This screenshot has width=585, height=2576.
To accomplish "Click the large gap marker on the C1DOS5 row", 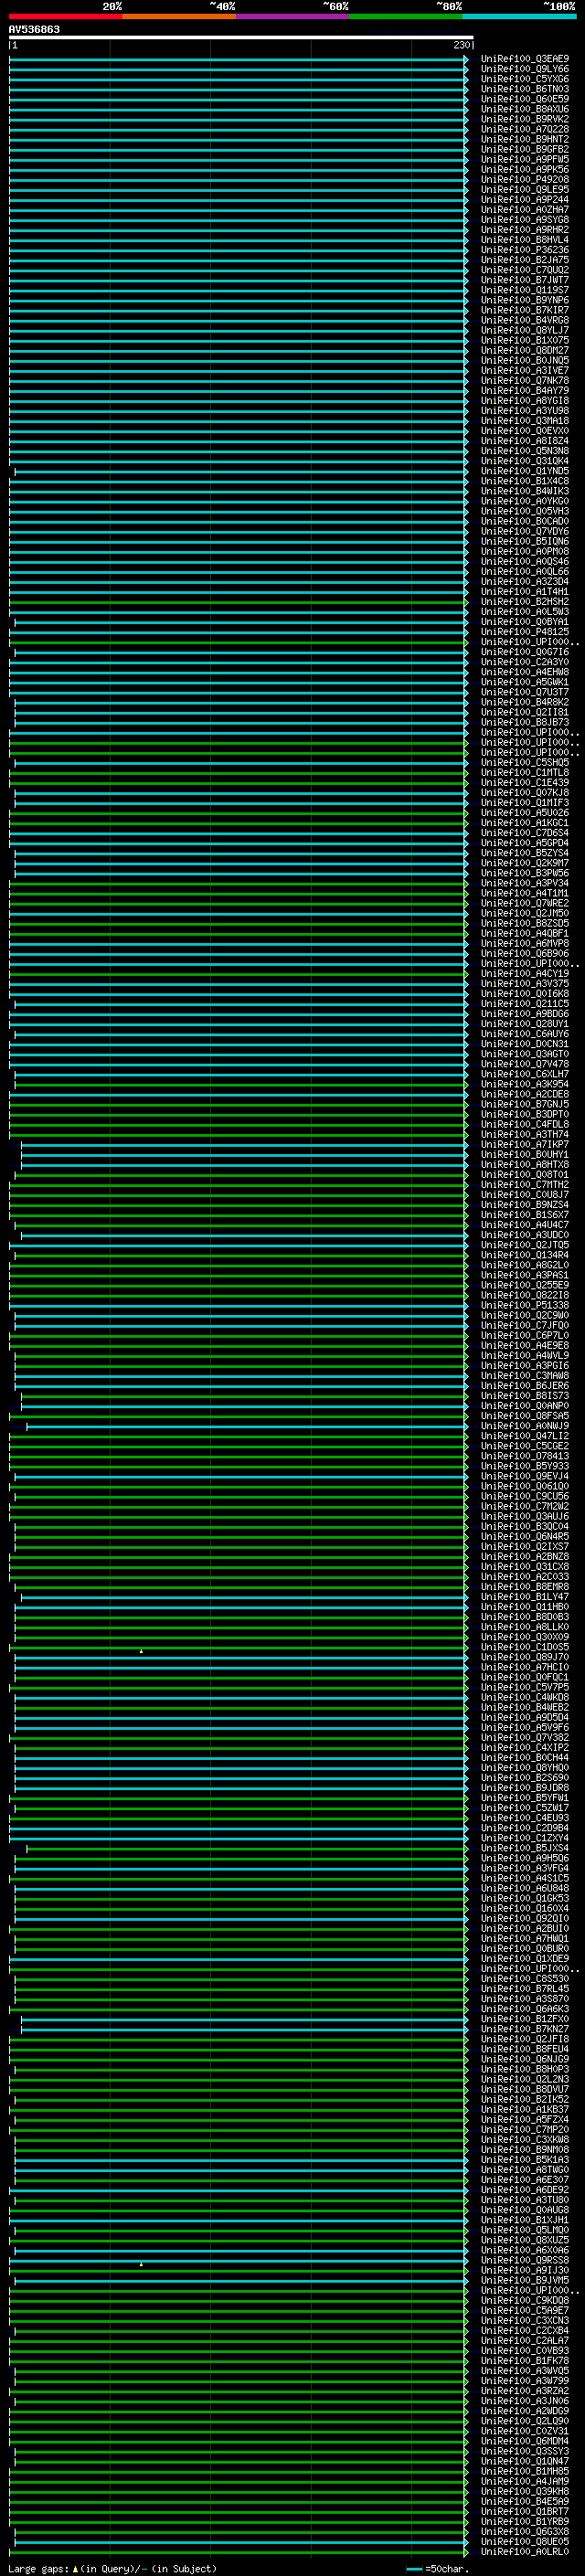I will pyautogui.click(x=141, y=1651).
